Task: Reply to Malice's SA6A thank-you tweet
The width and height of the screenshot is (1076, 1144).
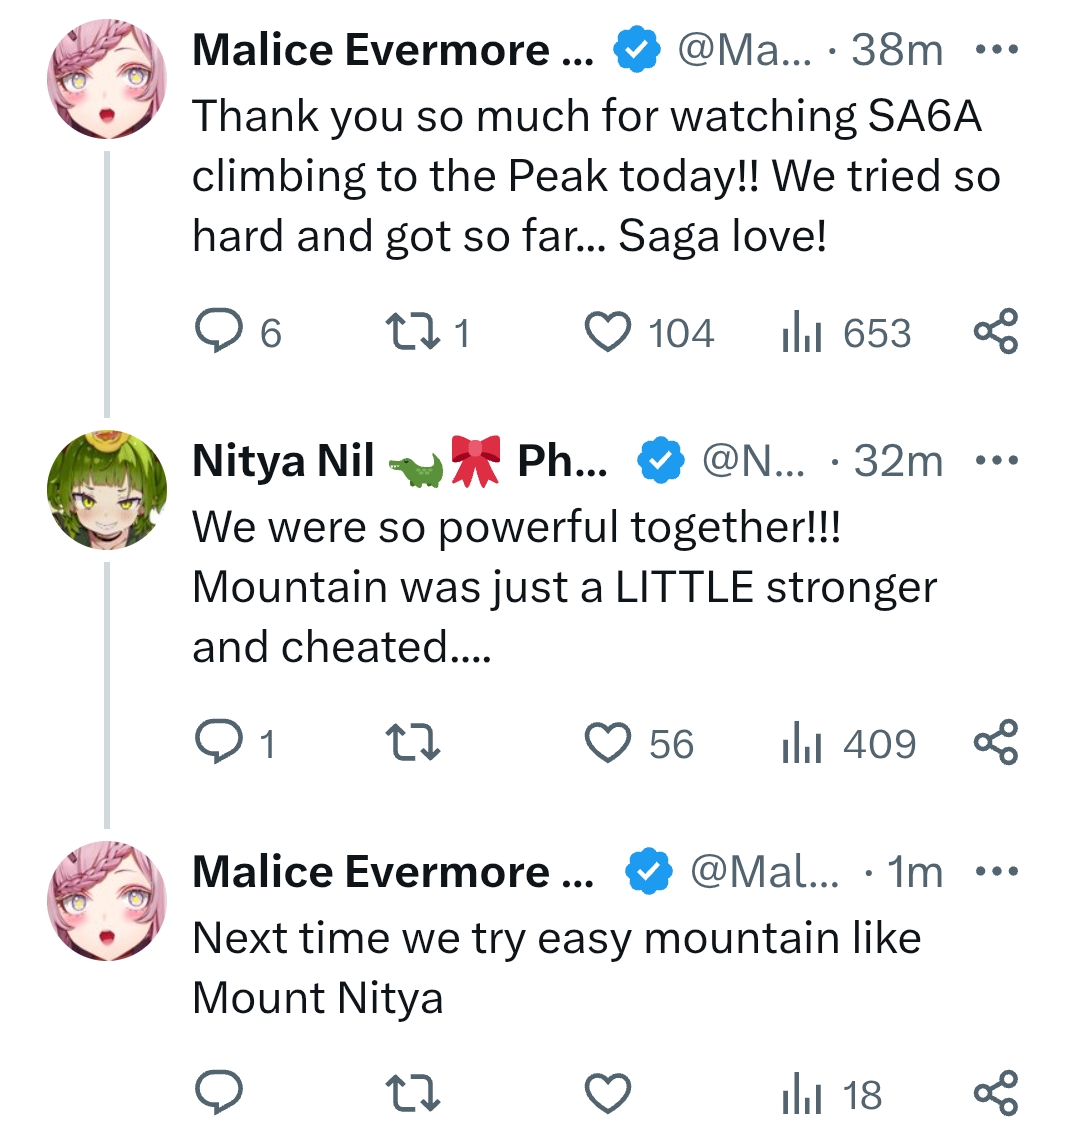Action: [x=217, y=333]
